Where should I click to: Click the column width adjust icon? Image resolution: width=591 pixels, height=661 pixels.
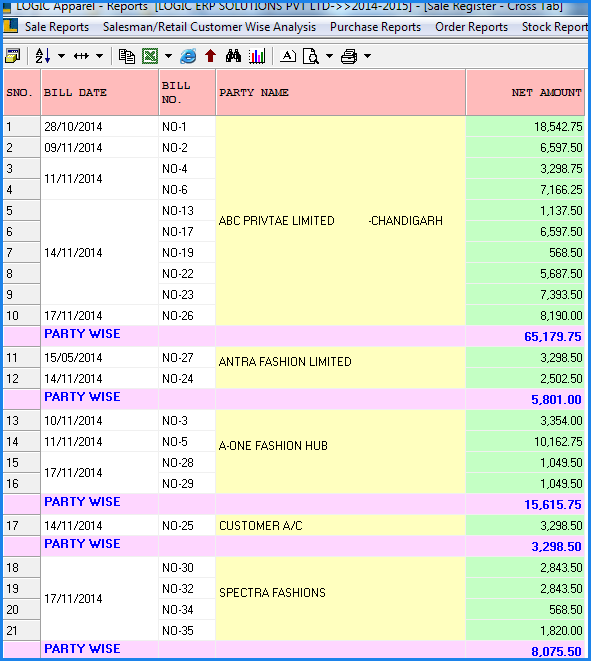pyautogui.click(x=81, y=56)
